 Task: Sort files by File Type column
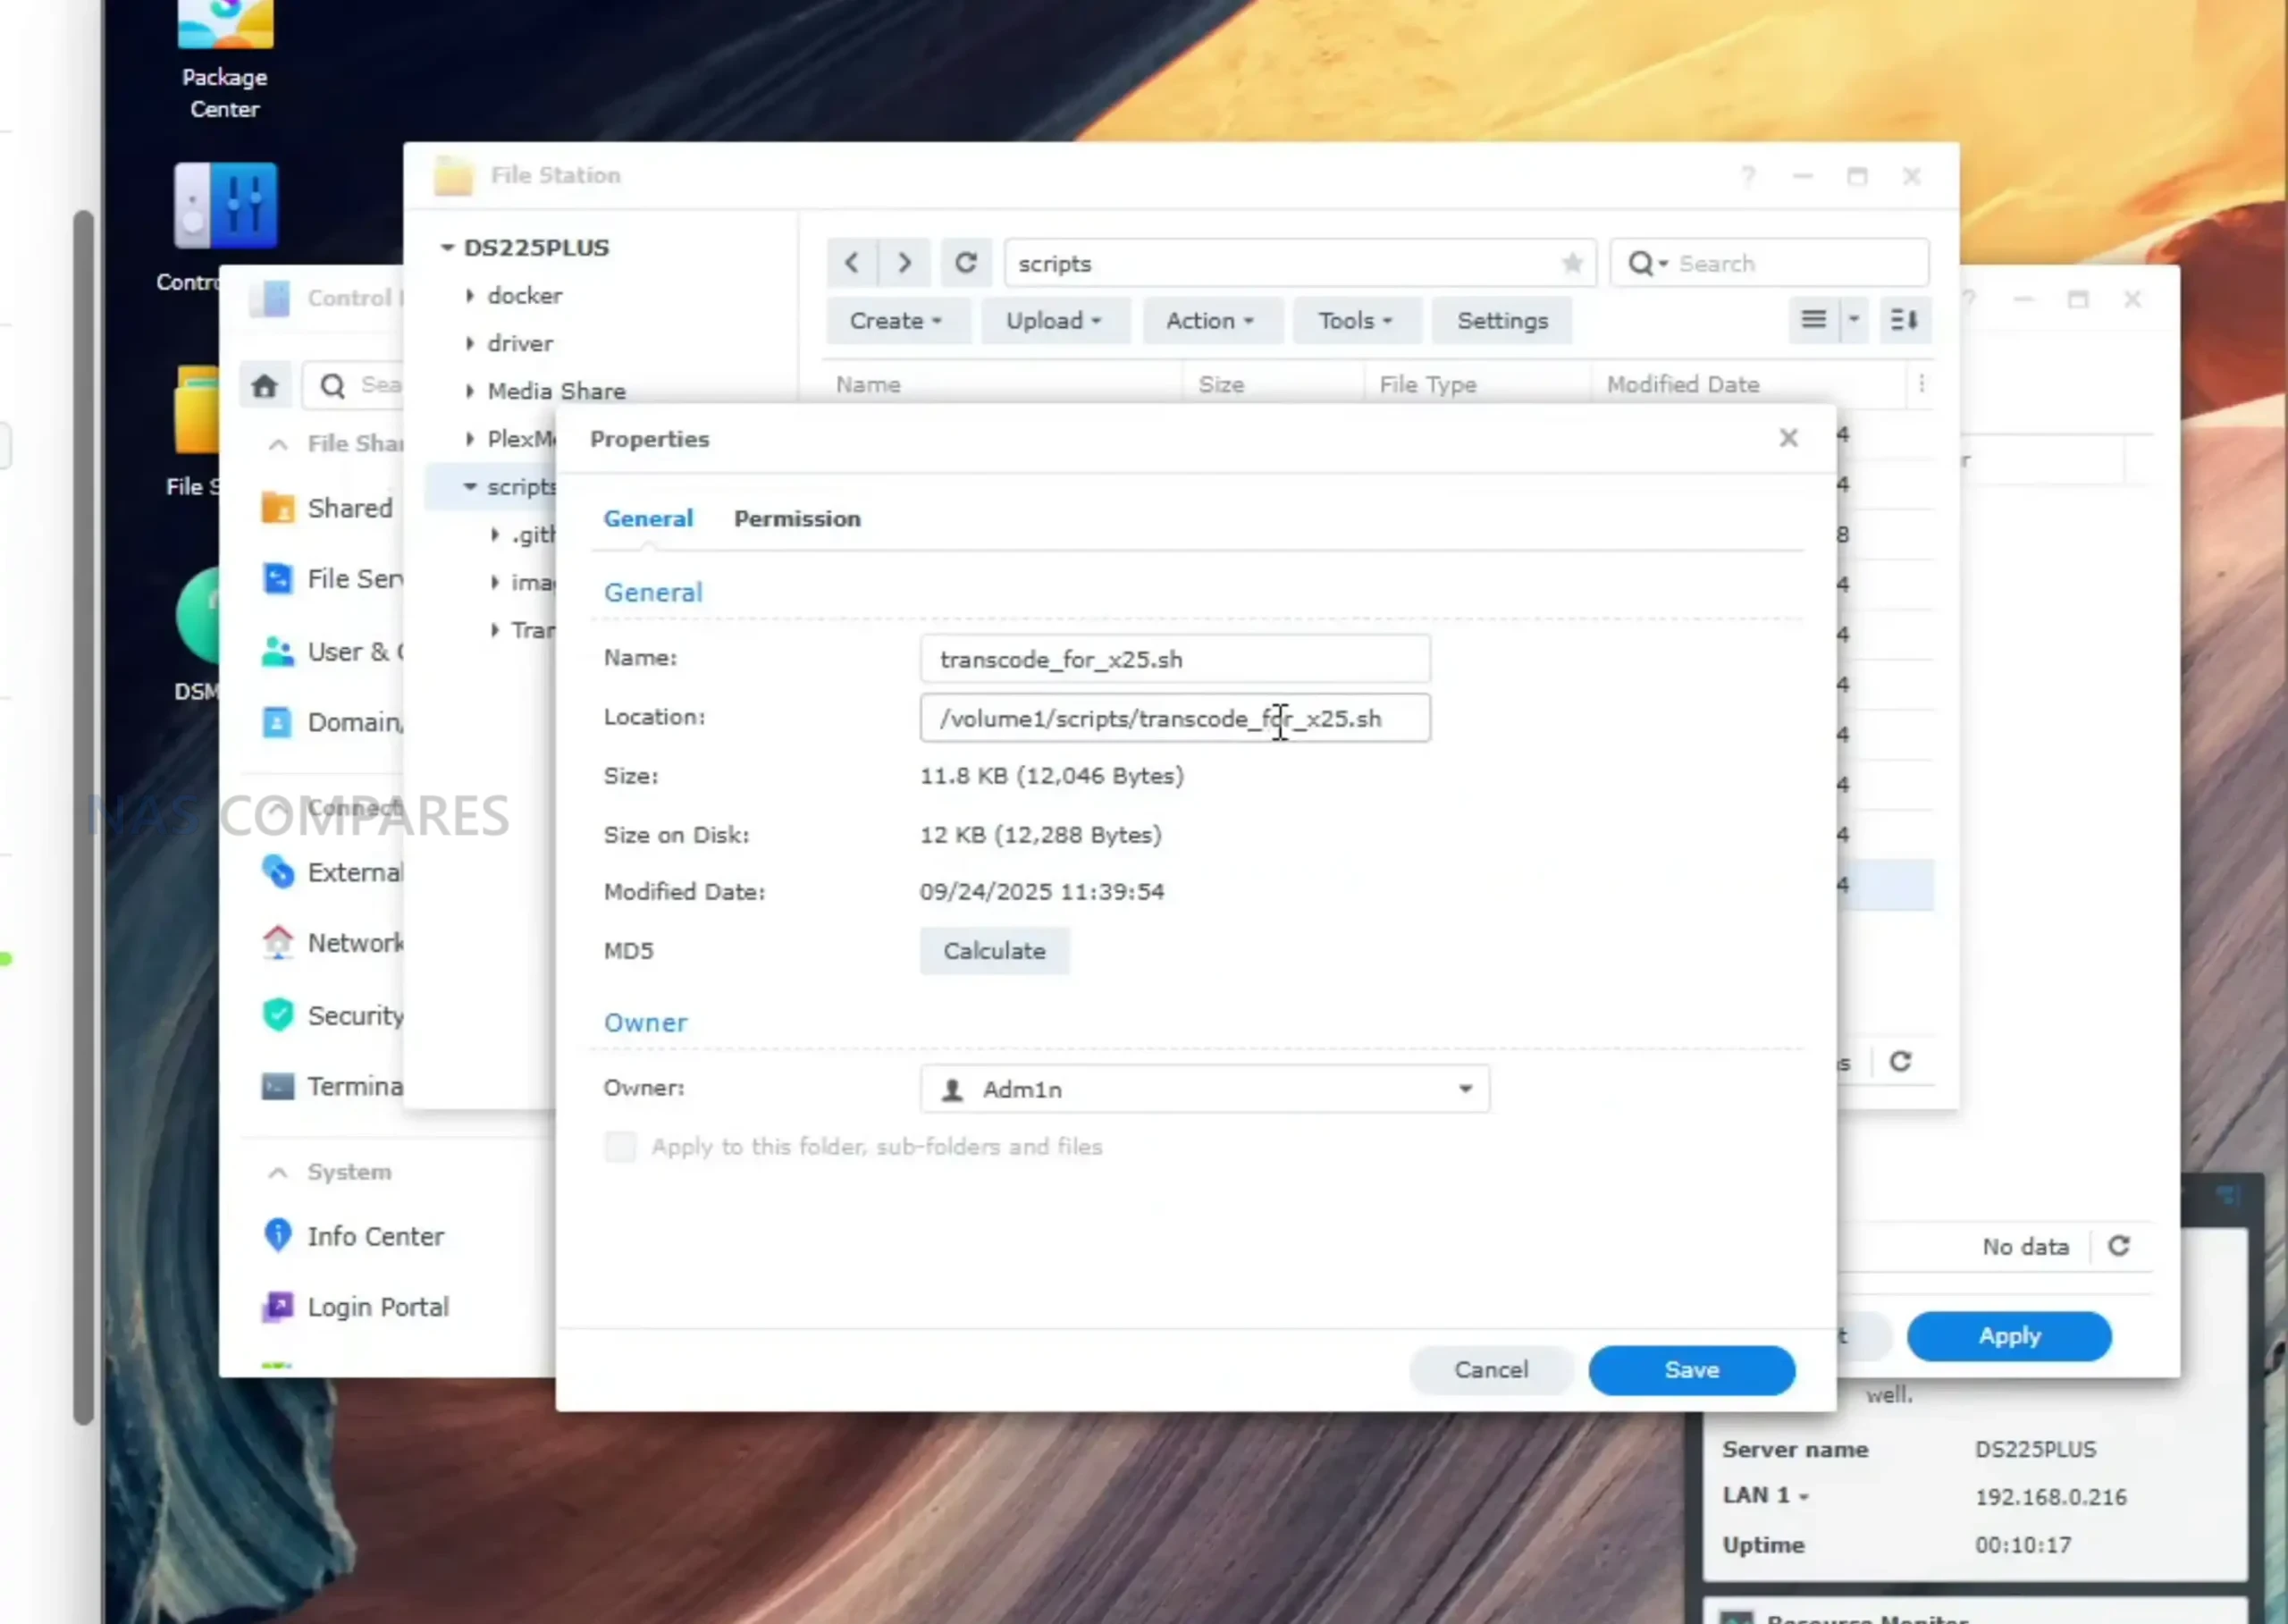pyautogui.click(x=1477, y=384)
